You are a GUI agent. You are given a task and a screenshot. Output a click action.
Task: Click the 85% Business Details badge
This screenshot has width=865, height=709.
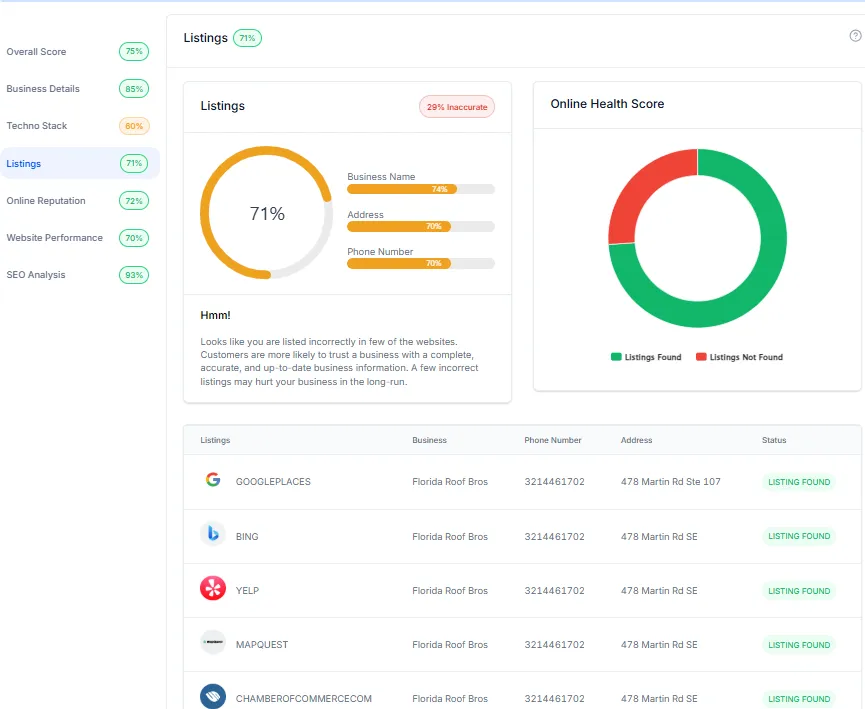[134, 89]
